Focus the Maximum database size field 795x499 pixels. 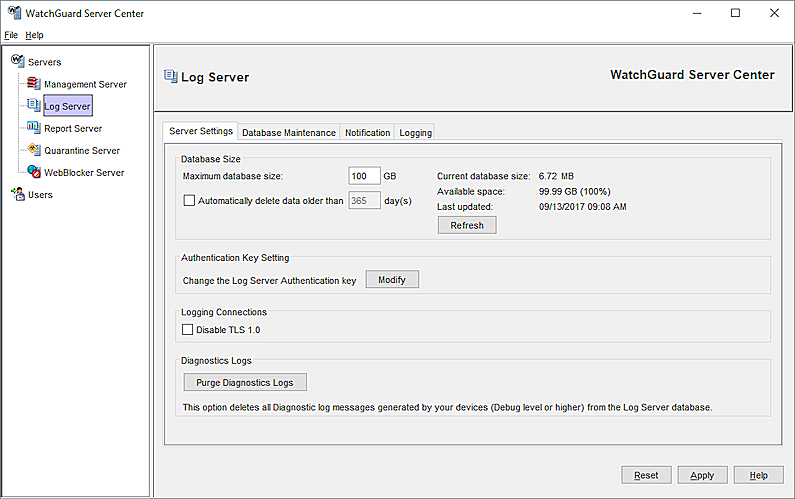(363, 176)
